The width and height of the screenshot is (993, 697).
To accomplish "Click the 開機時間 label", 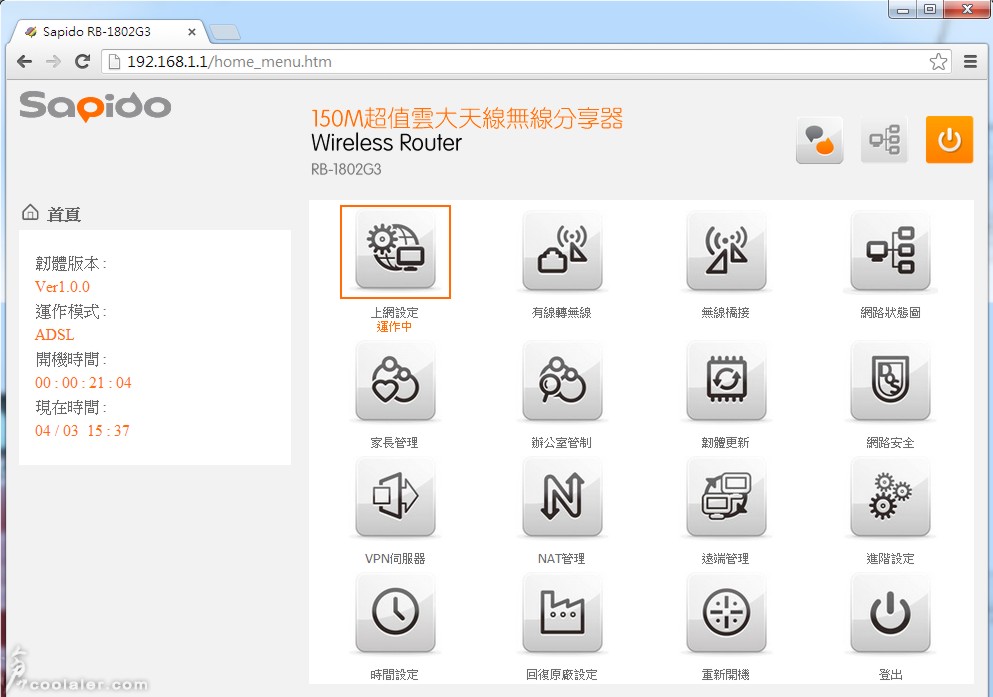I will coord(70,360).
